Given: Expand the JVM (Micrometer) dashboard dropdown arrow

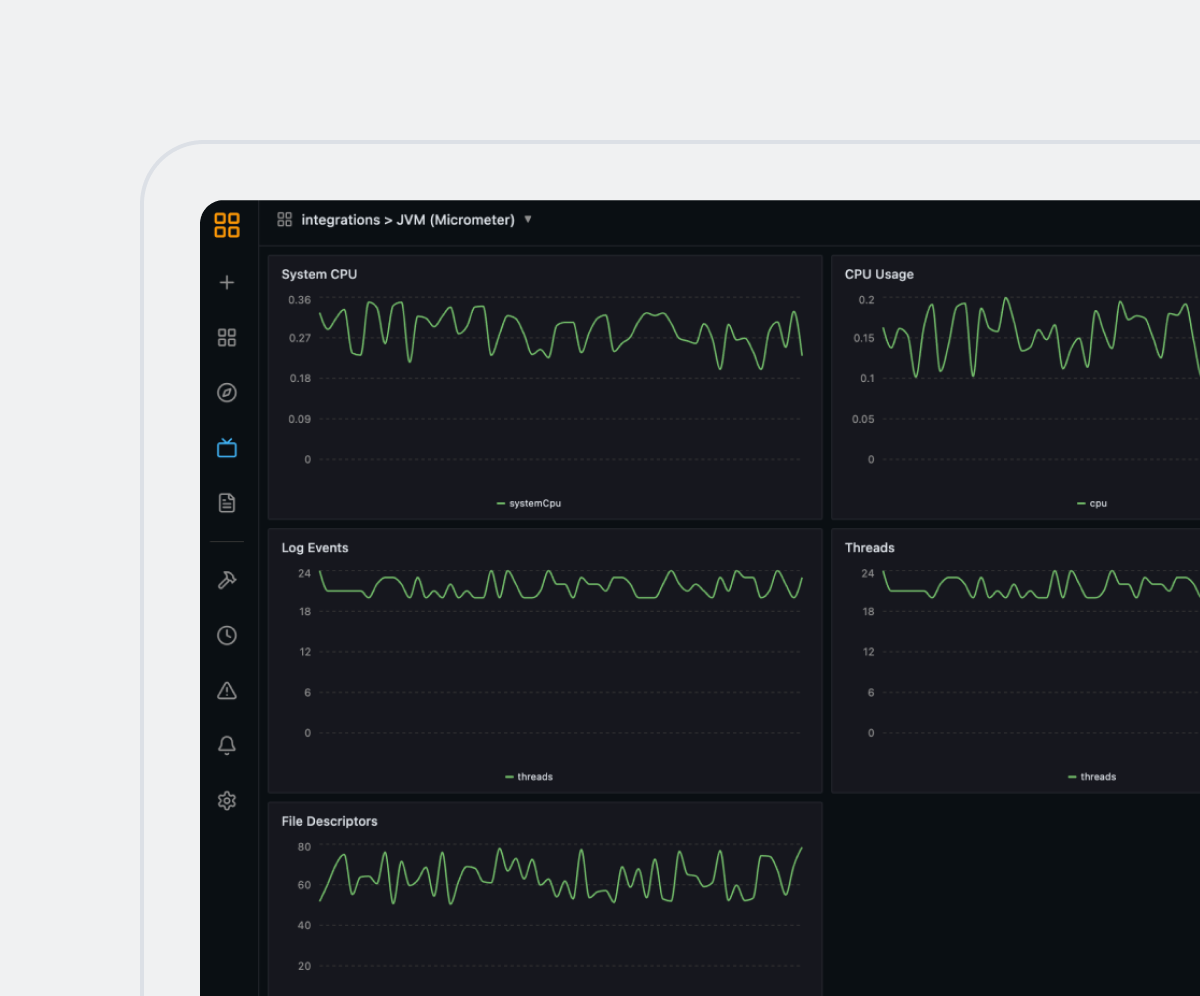Looking at the screenshot, I should coord(528,219).
